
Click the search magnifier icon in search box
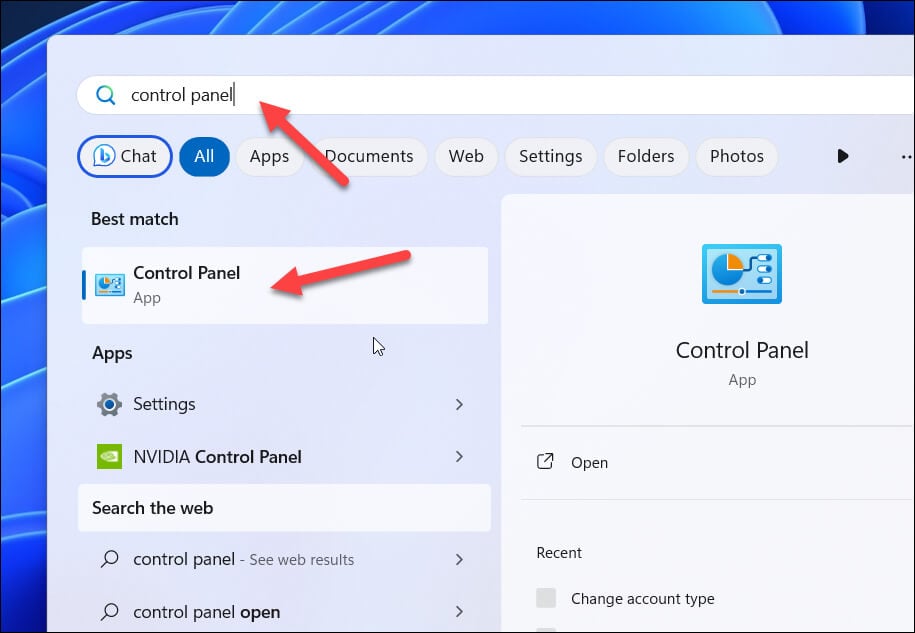(106, 95)
